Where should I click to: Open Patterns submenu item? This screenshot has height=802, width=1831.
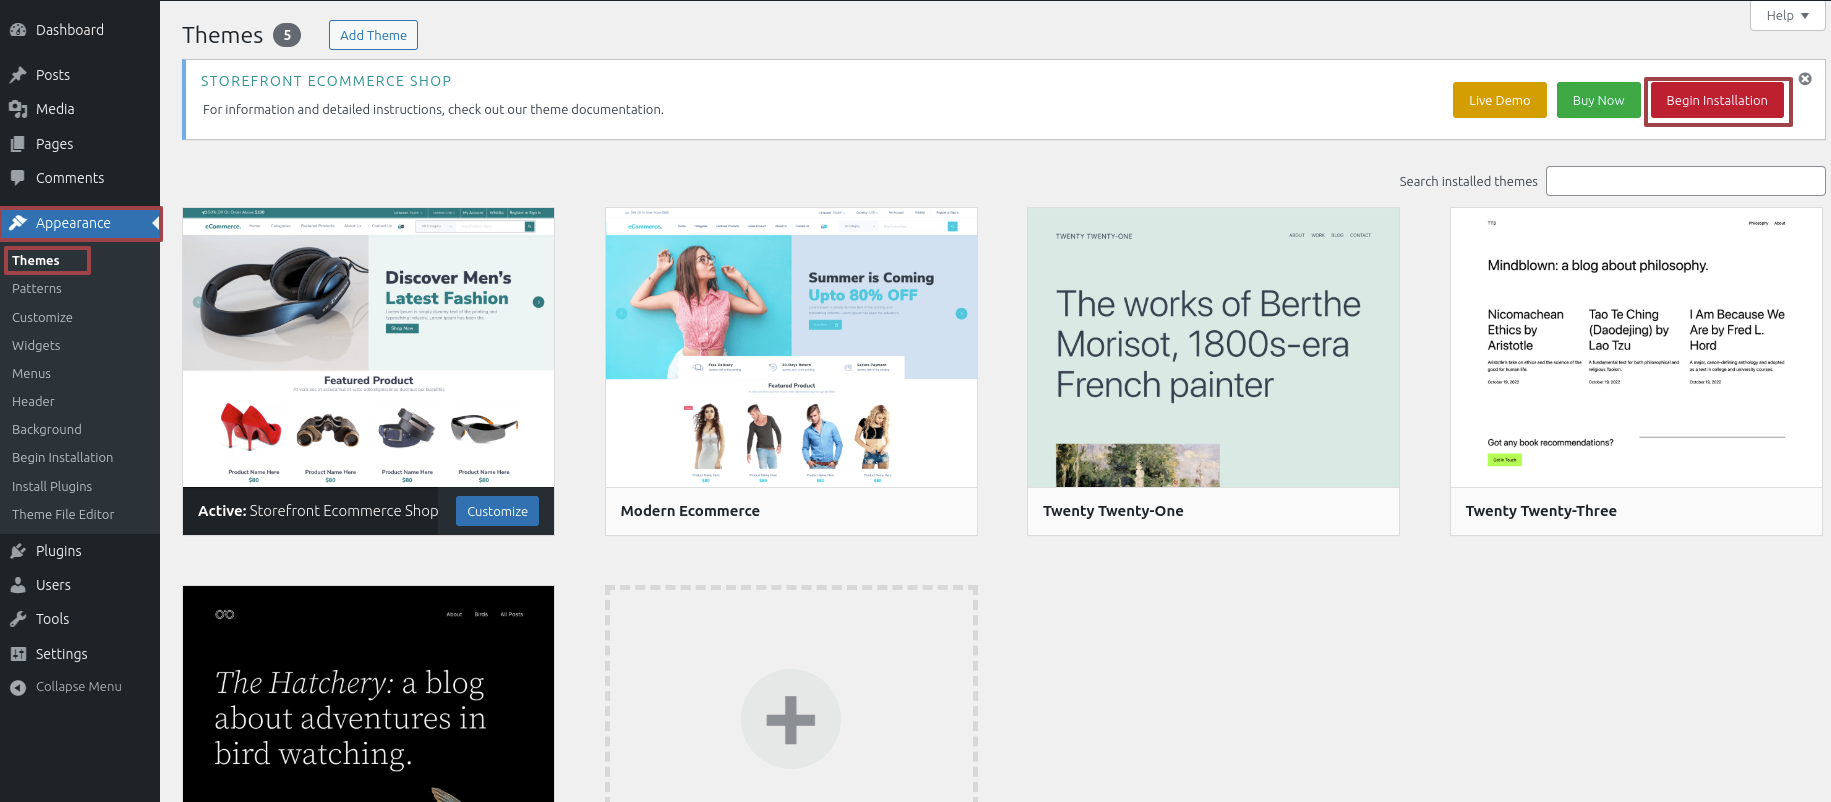pyautogui.click(x=37, y=288)
